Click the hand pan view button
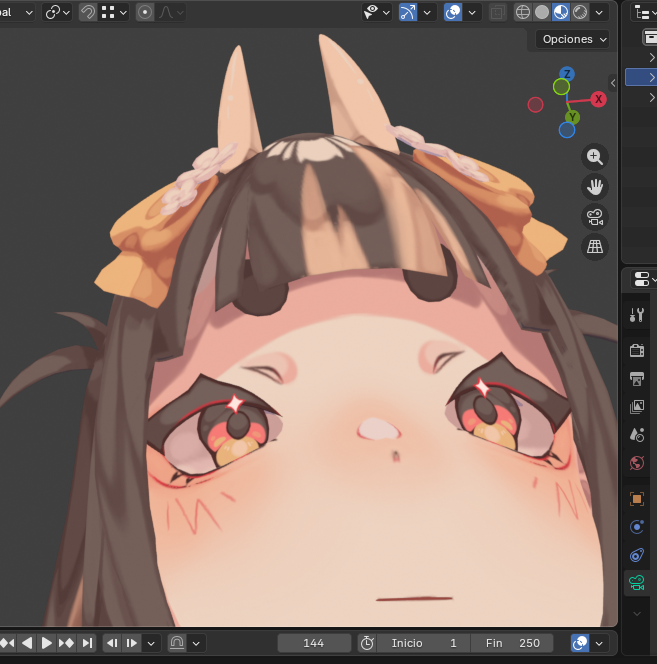The image size is (657, 664). tap(595, 187)
